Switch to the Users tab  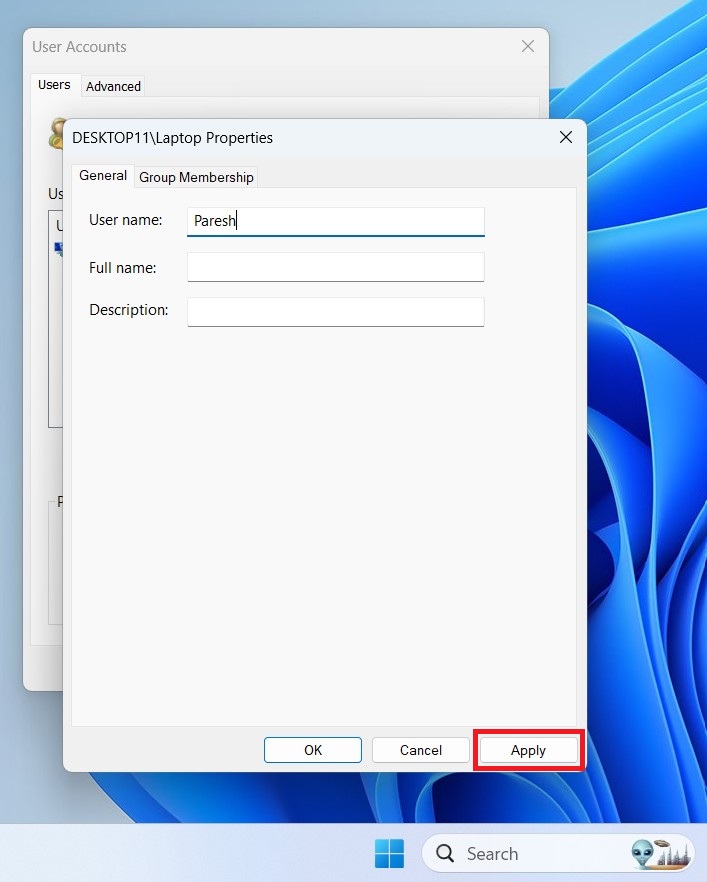54,85
